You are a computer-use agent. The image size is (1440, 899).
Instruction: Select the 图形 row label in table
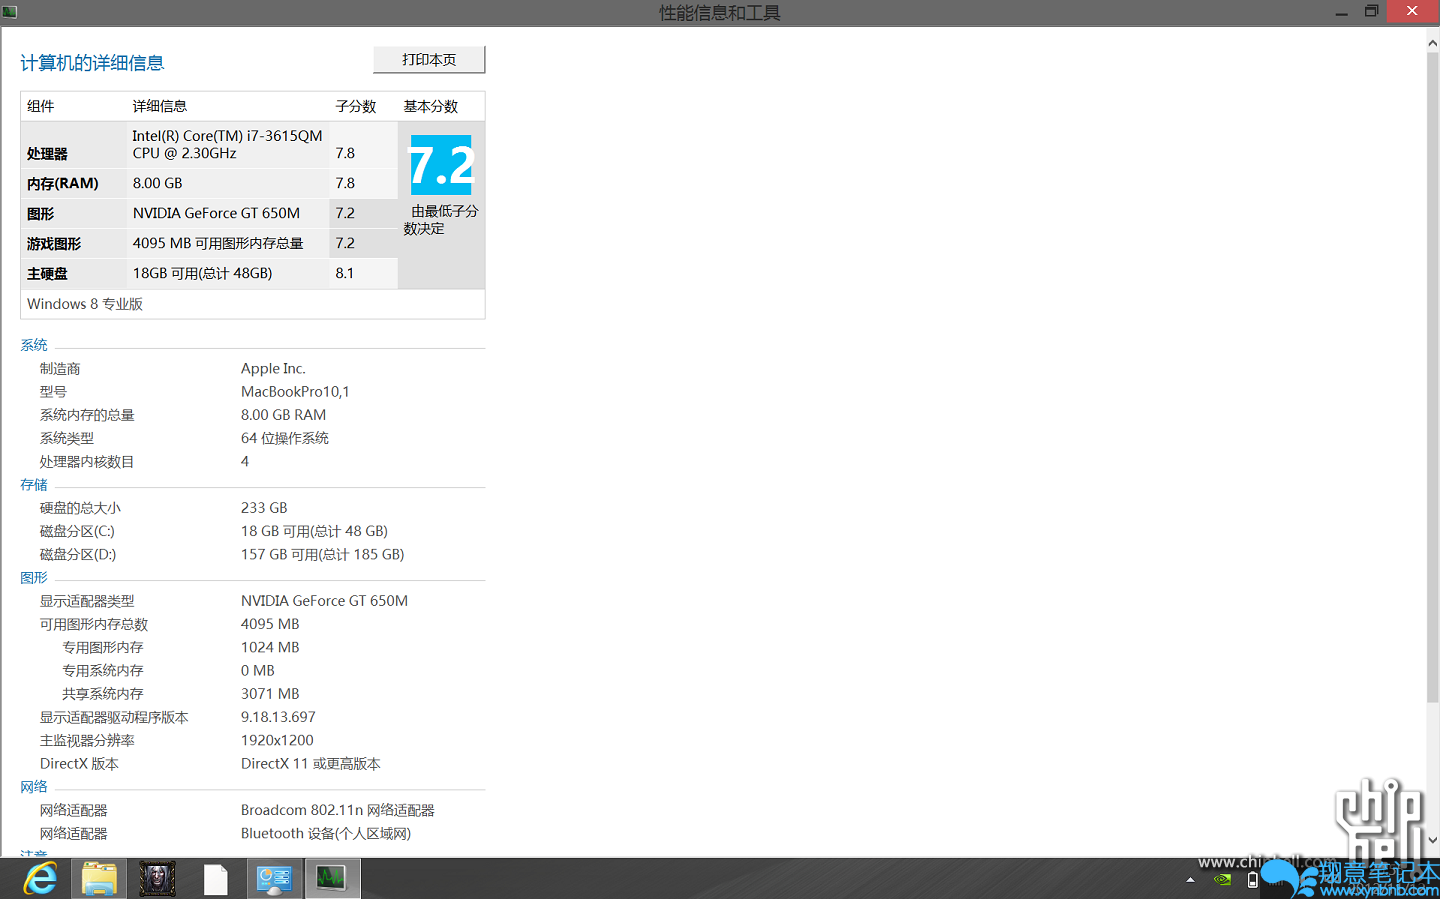(41, 214)
